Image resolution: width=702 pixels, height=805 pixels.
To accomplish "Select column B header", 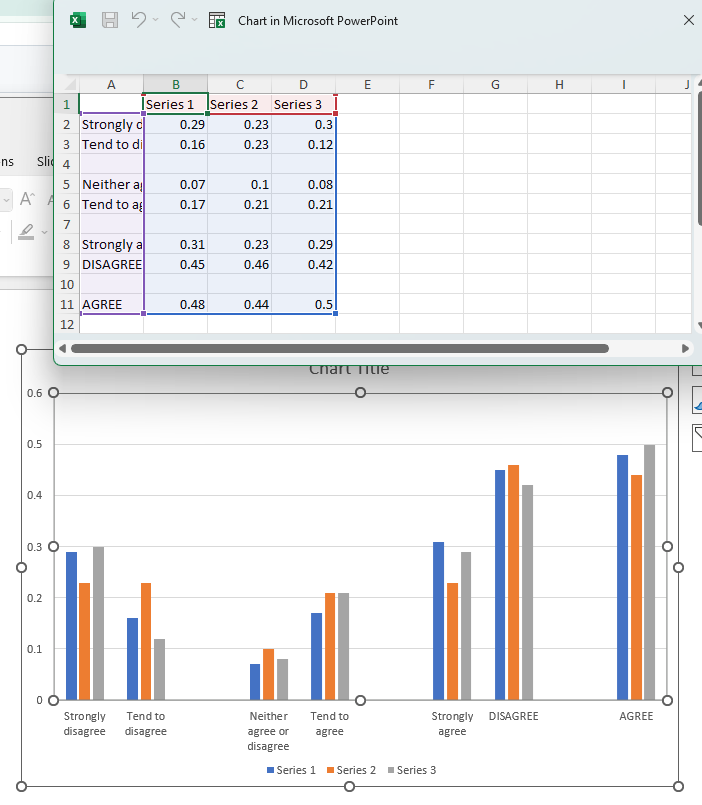I will (x=175, y=85).
